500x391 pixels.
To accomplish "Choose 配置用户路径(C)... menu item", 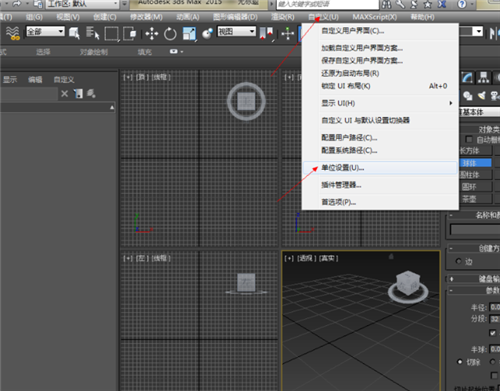I will coord(380,138).
